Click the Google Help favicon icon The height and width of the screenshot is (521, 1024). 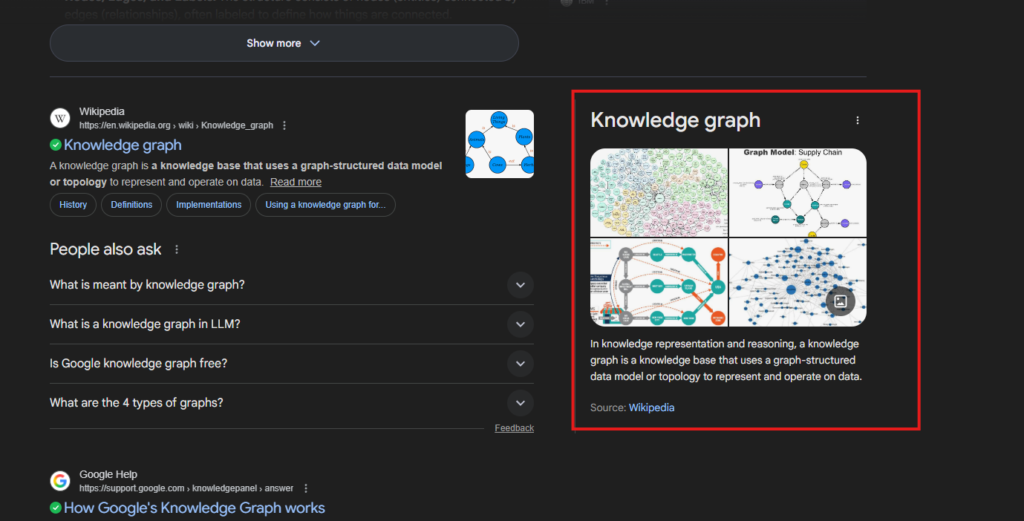coord(60,481)
